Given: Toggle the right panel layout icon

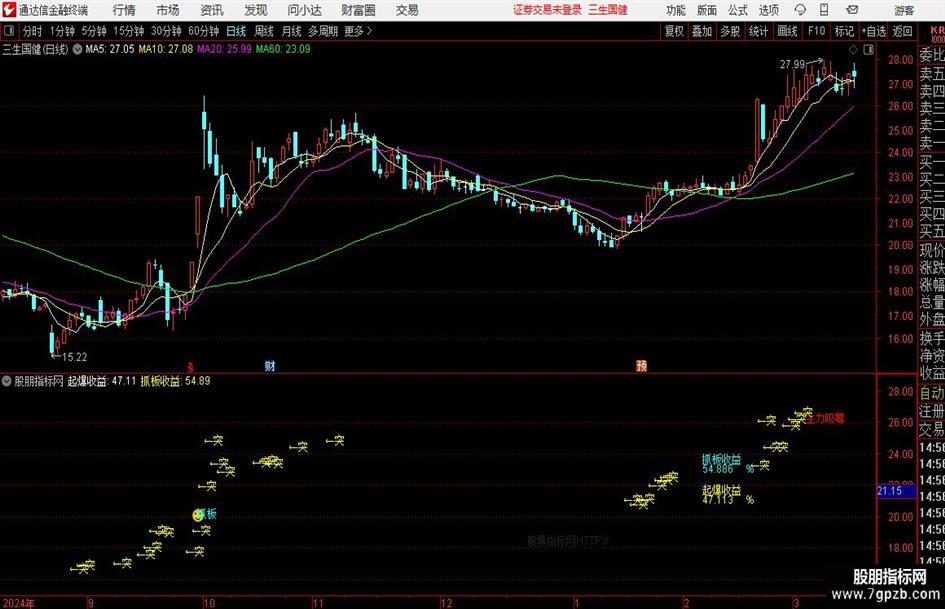Looking at the screenshot, I should (868, 50).
